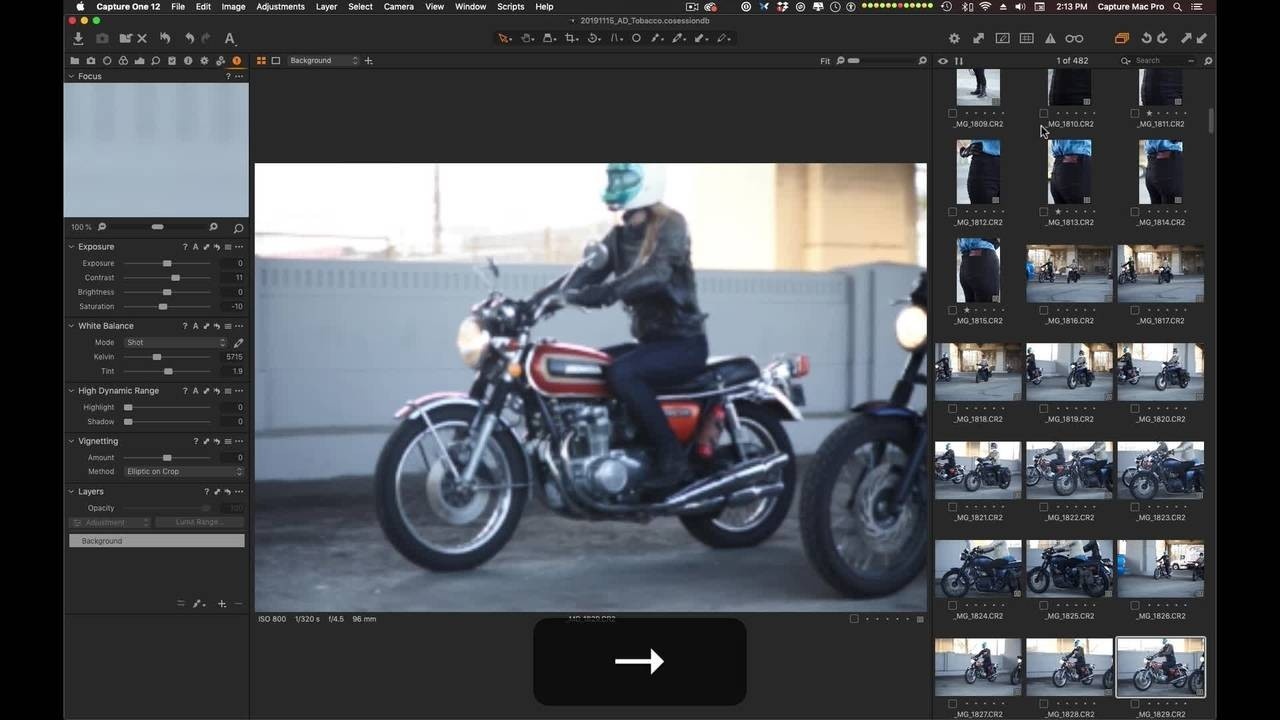The width and height of the screenshot is (1280, 720).
Task: Click the Exposure Warning triangle icon
Action: pyautogui.click(x=1050, y=38)
